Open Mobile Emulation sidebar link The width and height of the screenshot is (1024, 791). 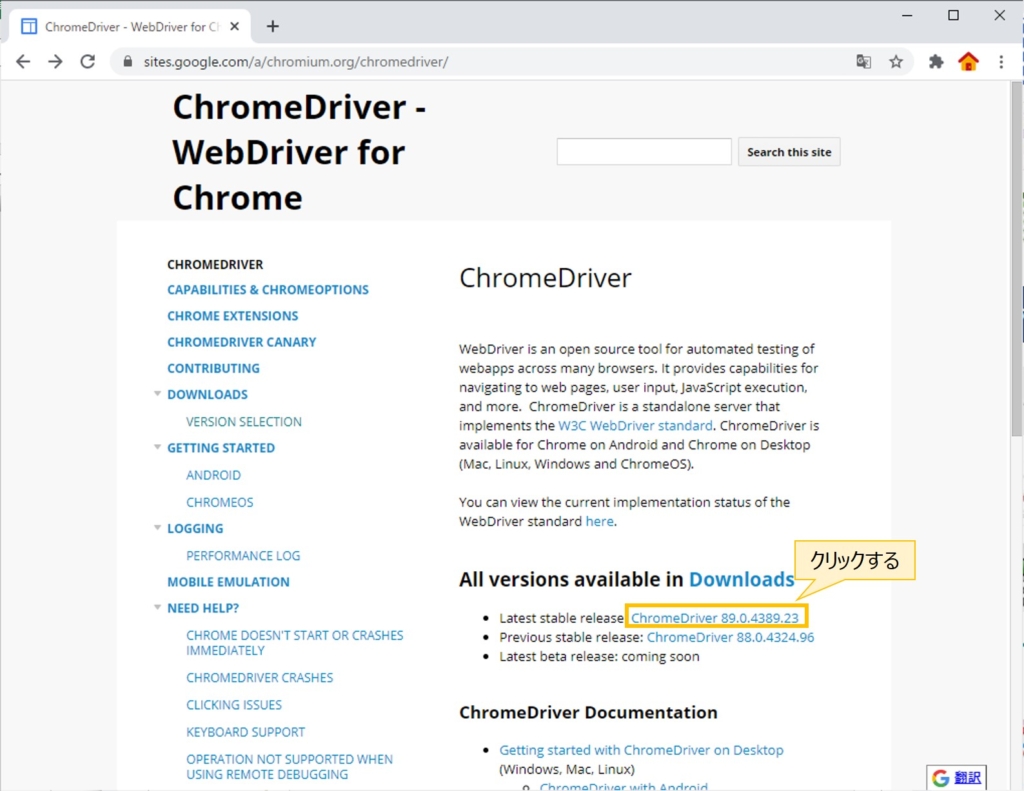228,582
